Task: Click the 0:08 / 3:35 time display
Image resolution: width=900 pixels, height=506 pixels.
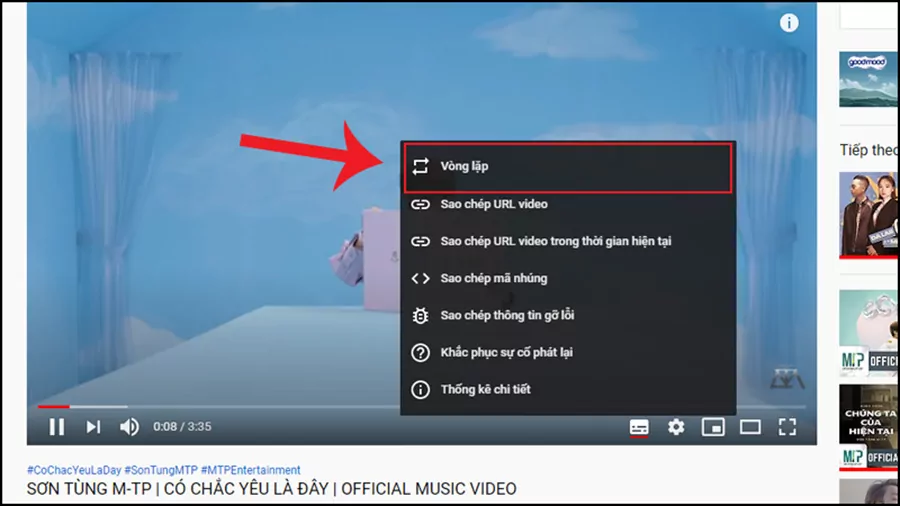Action: click(x=182, y=427)
